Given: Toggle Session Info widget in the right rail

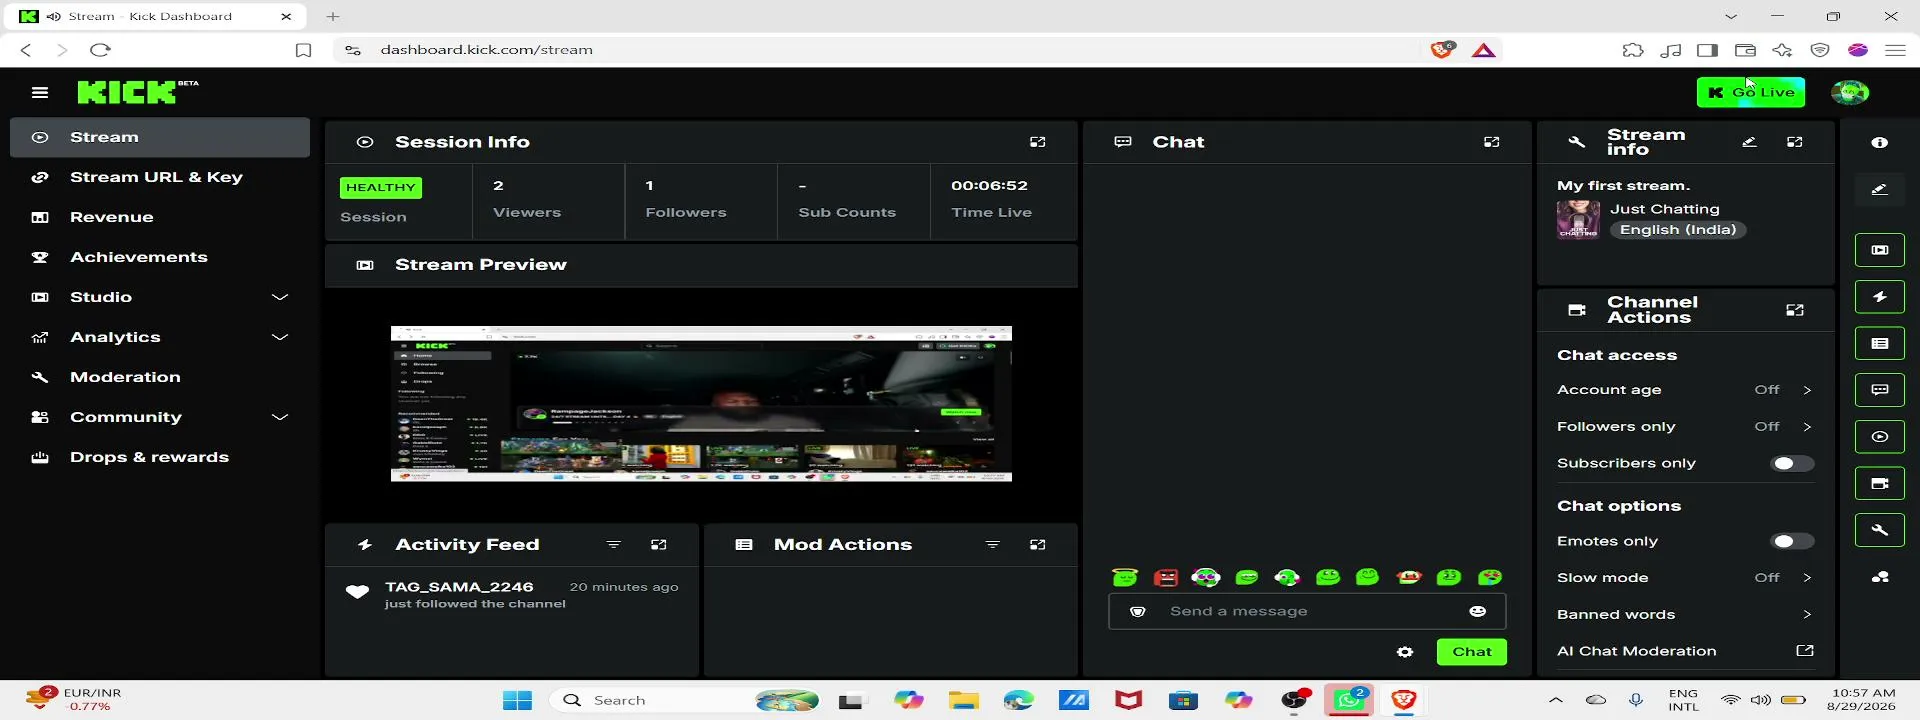Looking at the screenshot, I should (x=1880, y=437).
